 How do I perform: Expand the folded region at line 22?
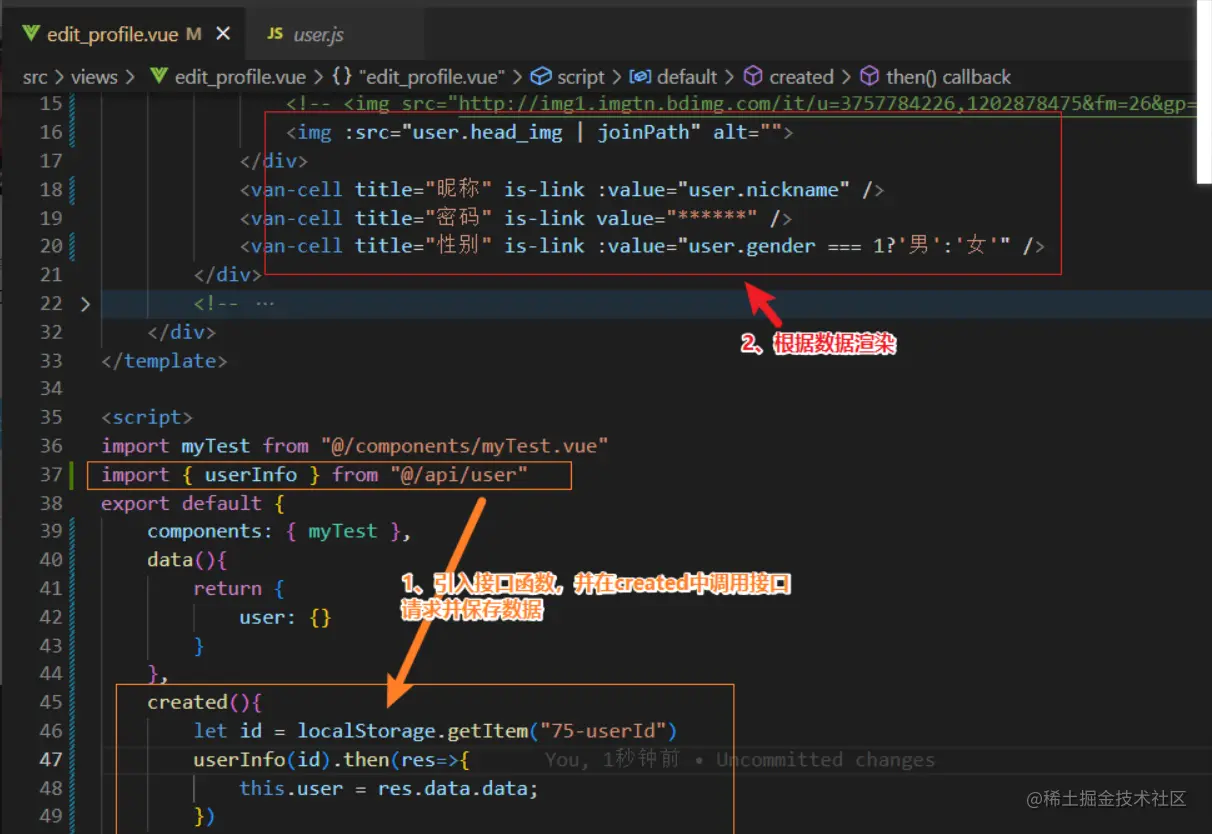pos(85,303)
